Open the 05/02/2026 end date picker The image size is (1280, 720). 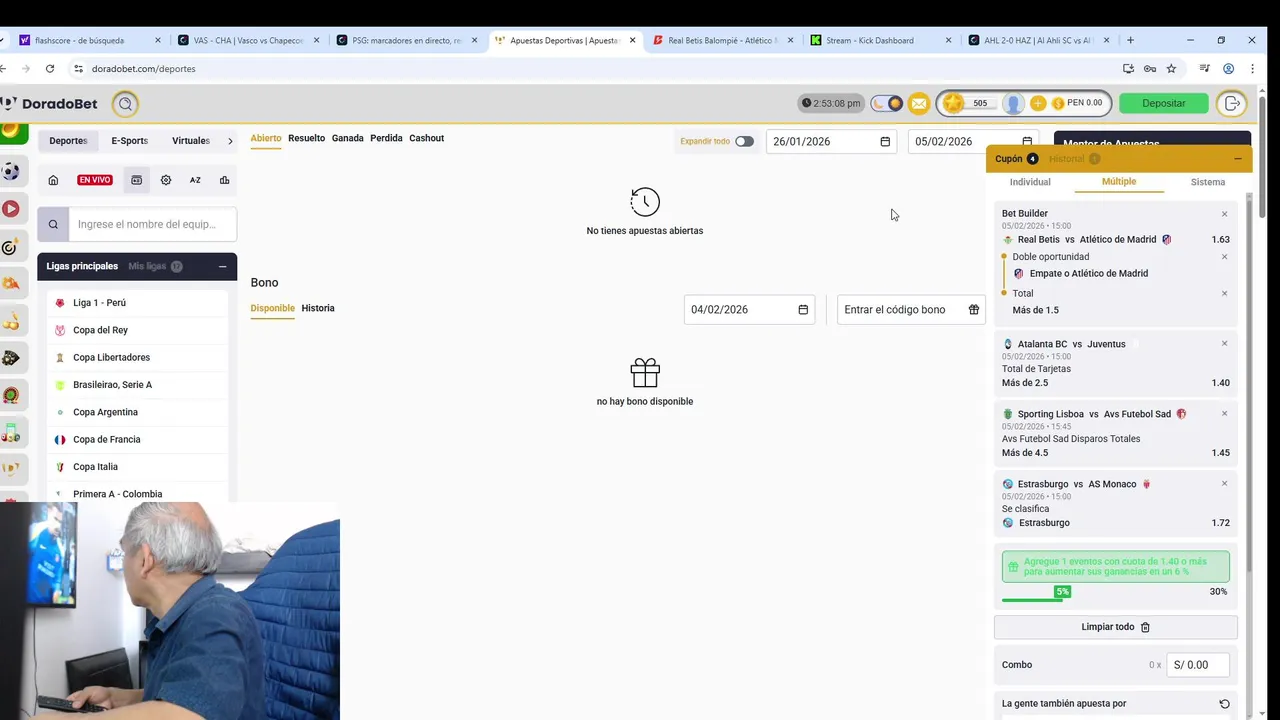[x=1027, y=141]
